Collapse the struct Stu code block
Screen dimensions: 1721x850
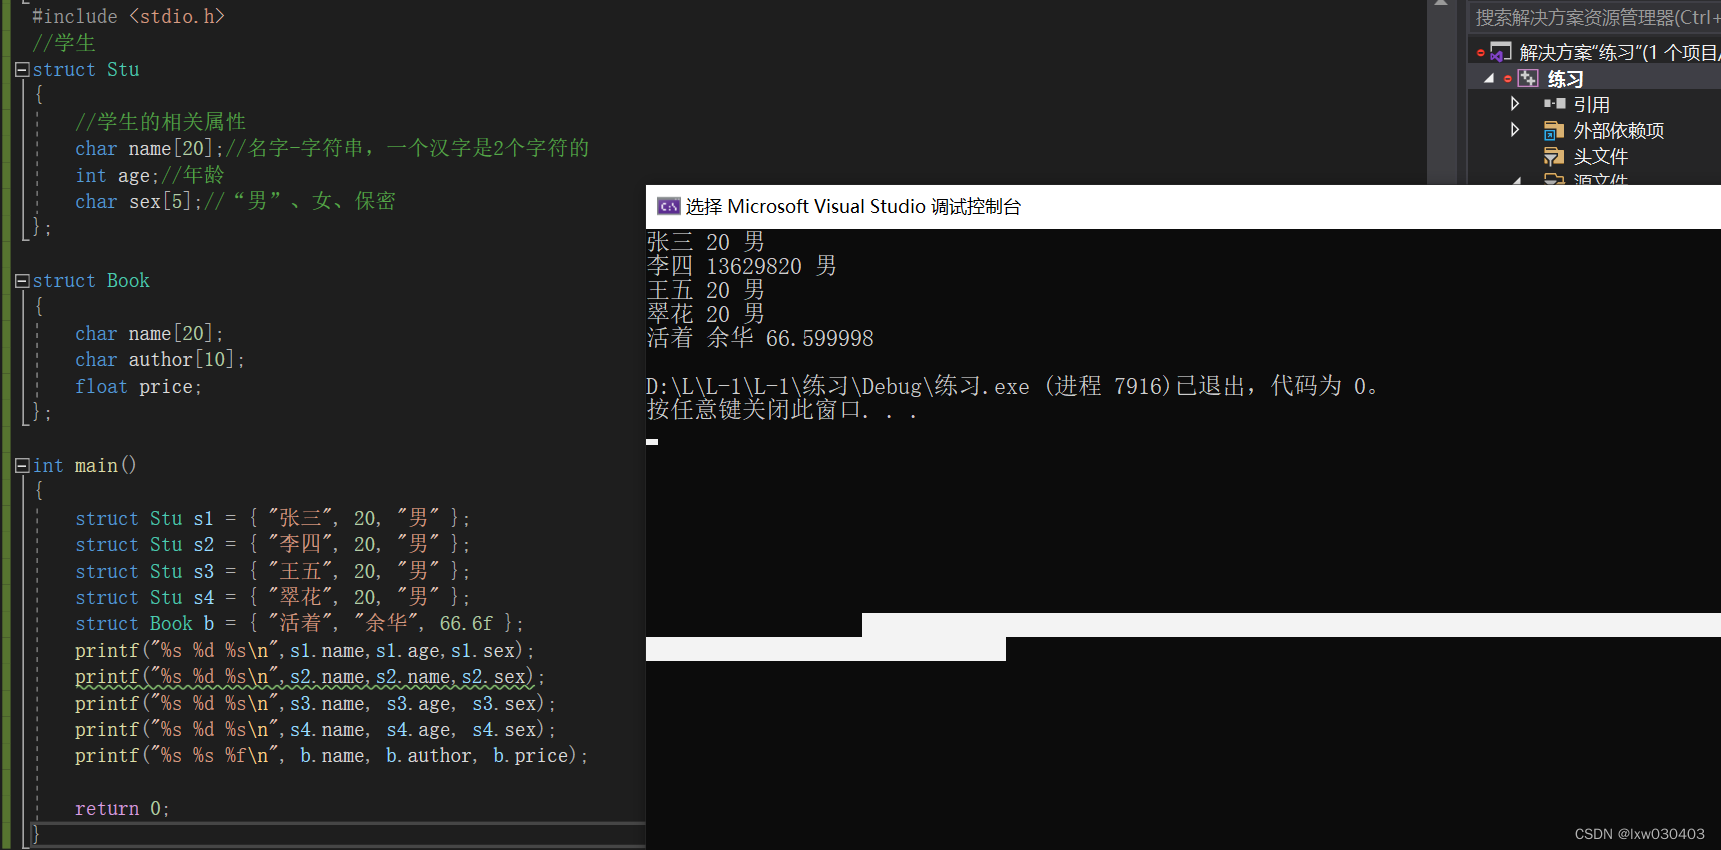(x=22, y=70)
